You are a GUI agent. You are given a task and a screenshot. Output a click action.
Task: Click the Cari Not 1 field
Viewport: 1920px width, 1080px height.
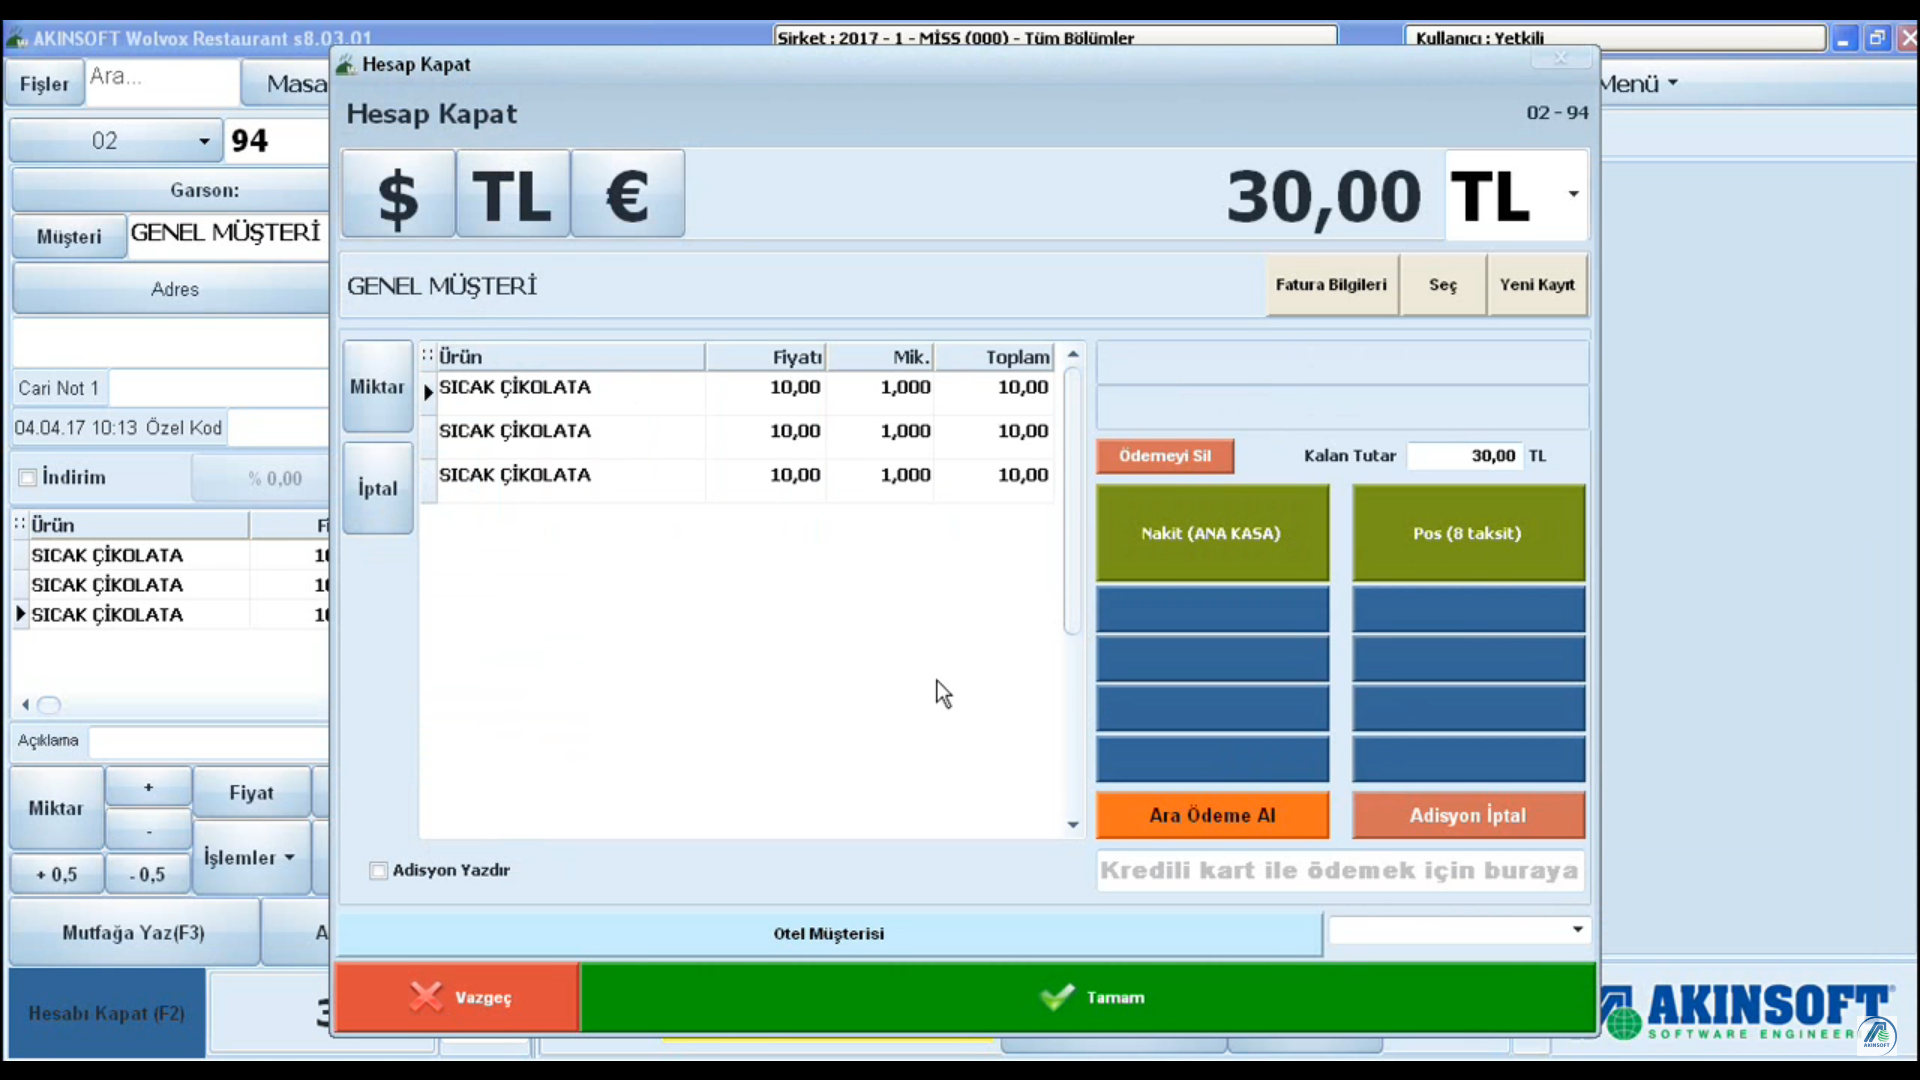[219, 388]
